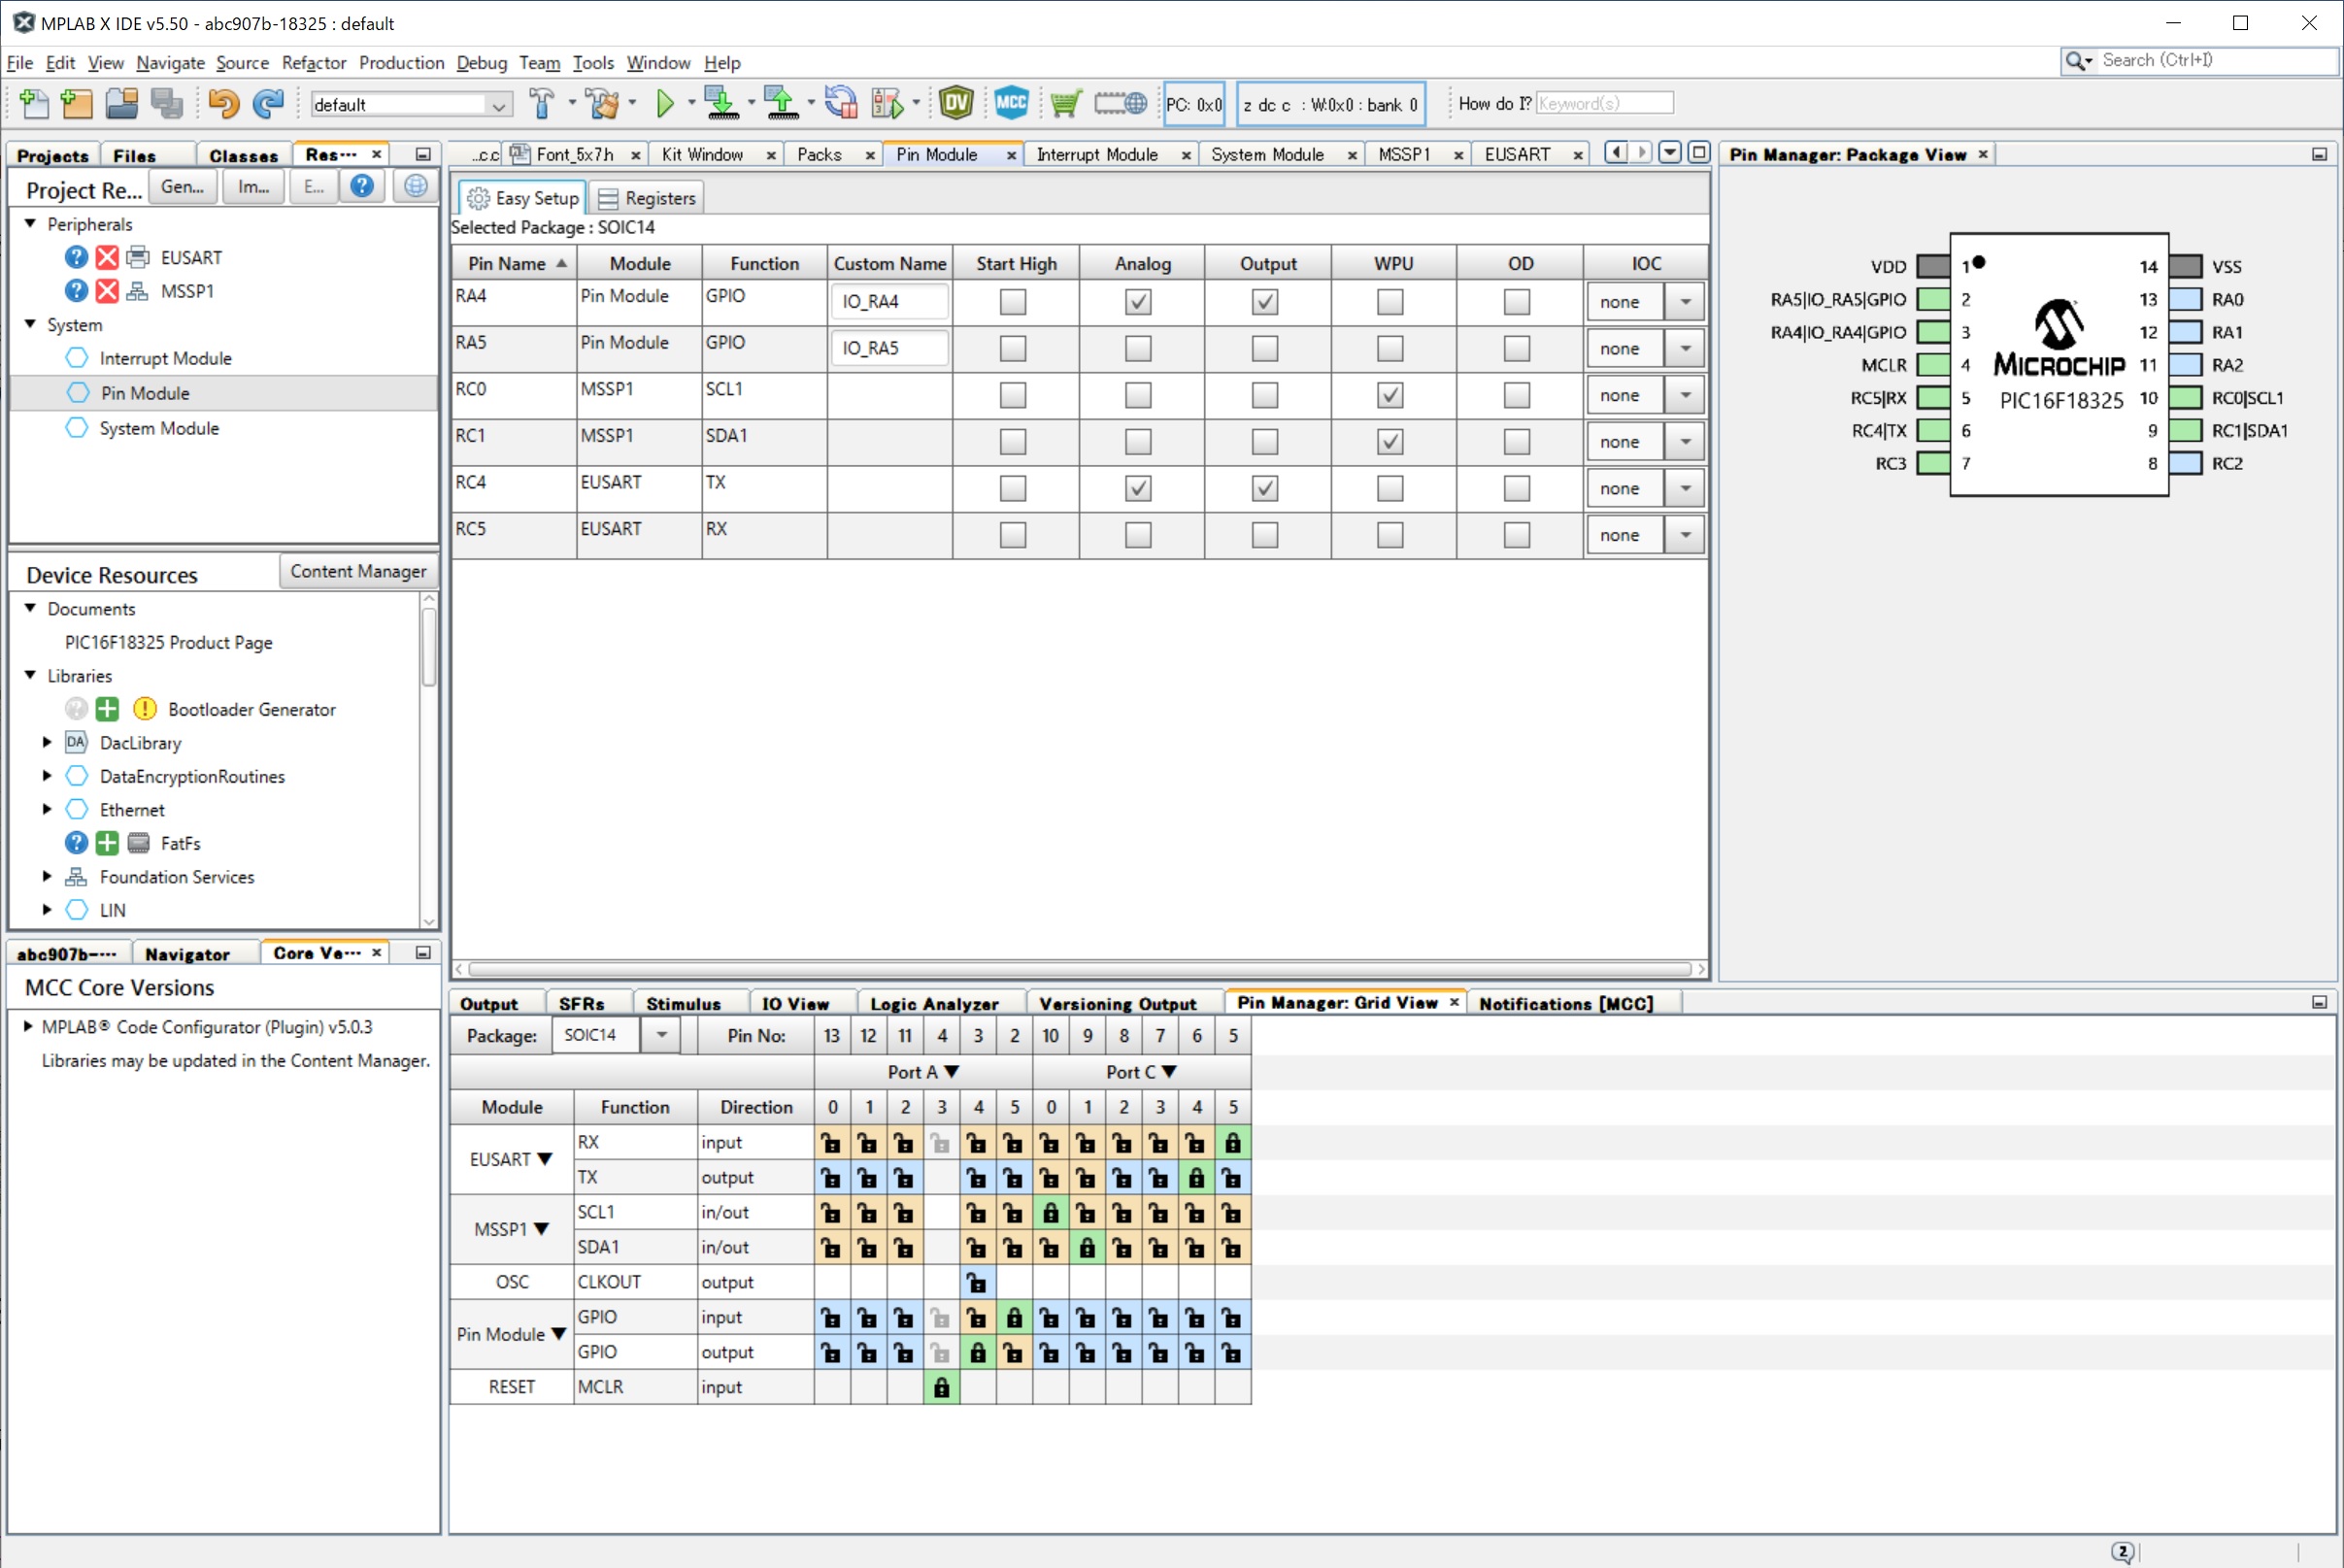Viewport: 2344px width, 1568px height.
Task: Enable Start High for RA5
Action: [x=1013, y=348]
